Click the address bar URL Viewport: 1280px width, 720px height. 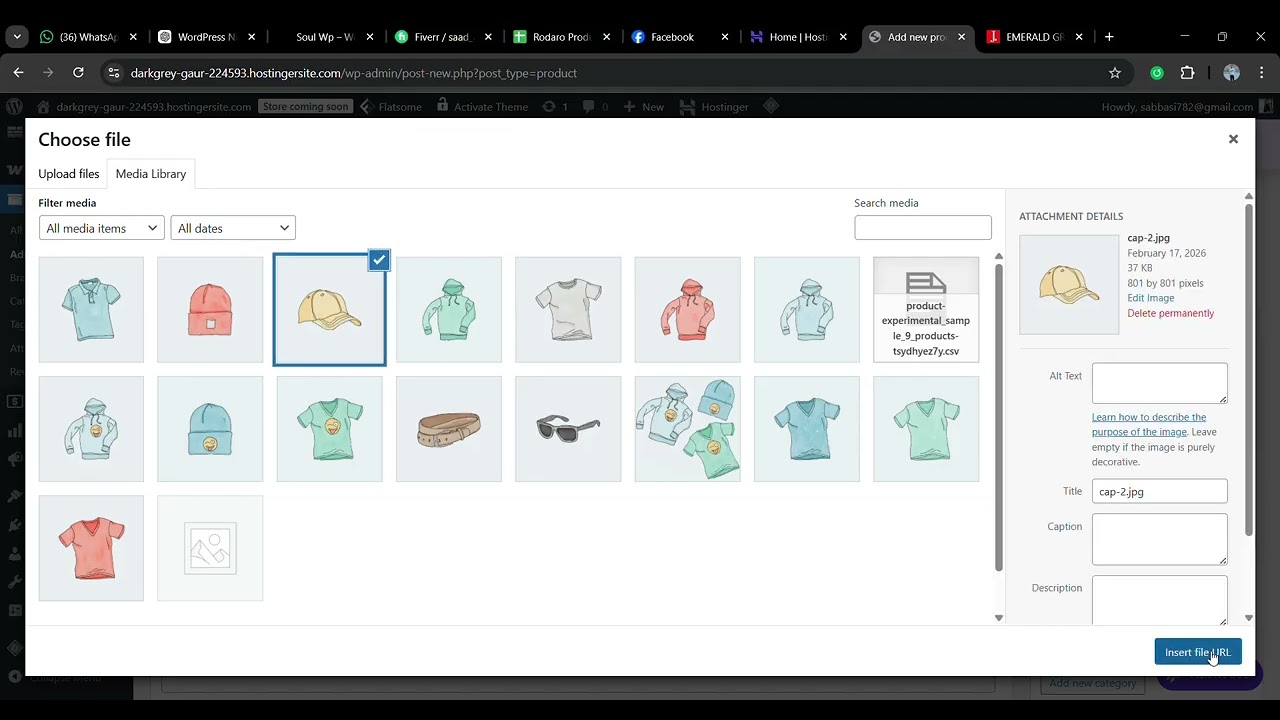(353, 73)
